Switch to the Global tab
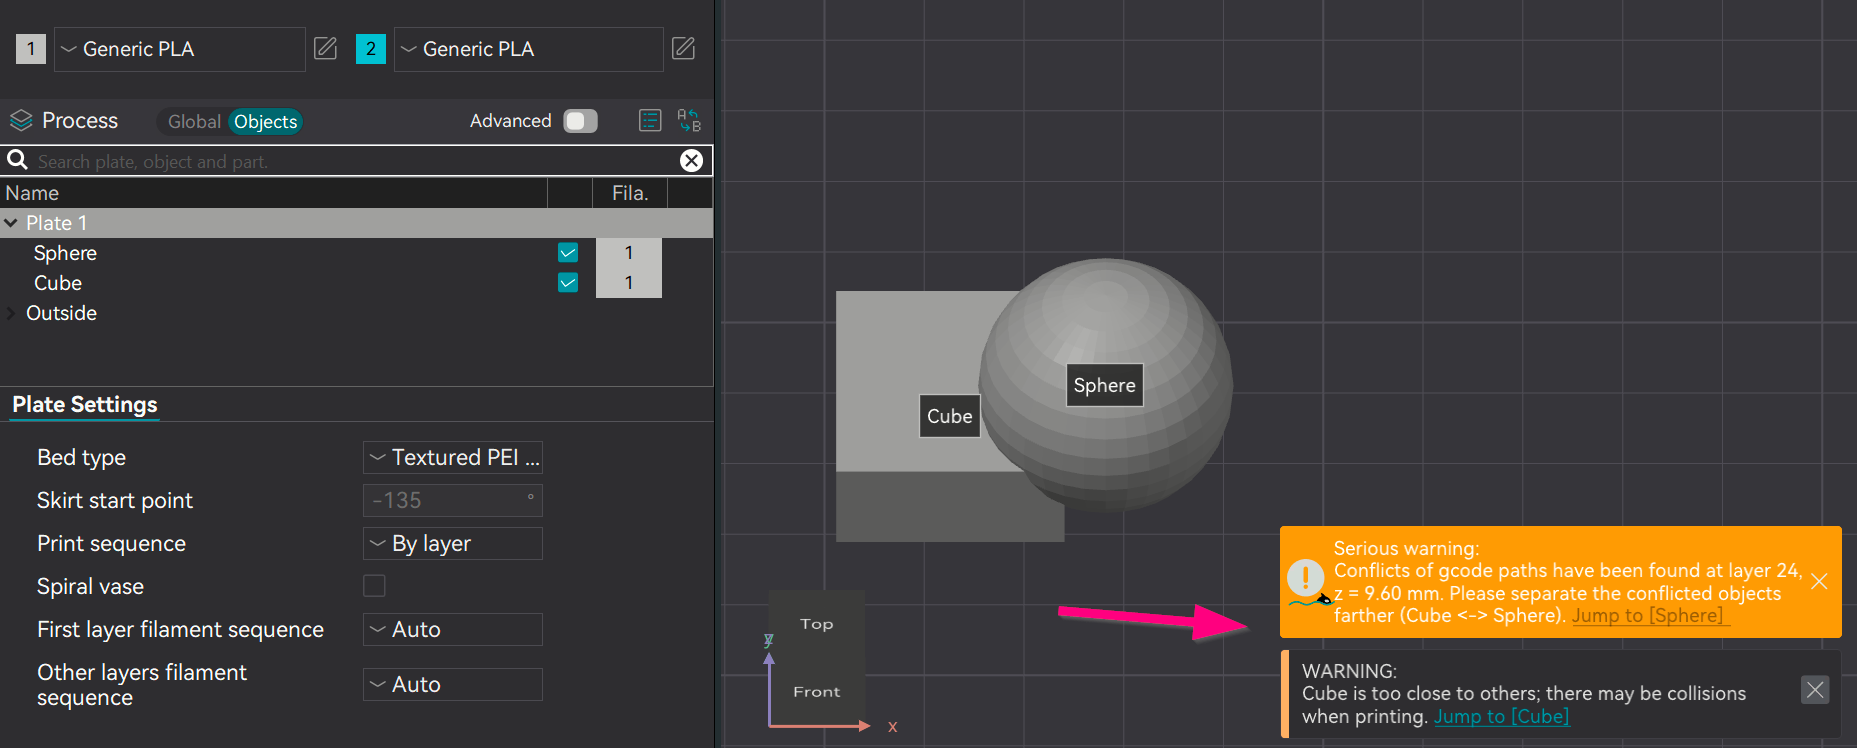This screenshot has height=748, width=1857. point(193,121)
